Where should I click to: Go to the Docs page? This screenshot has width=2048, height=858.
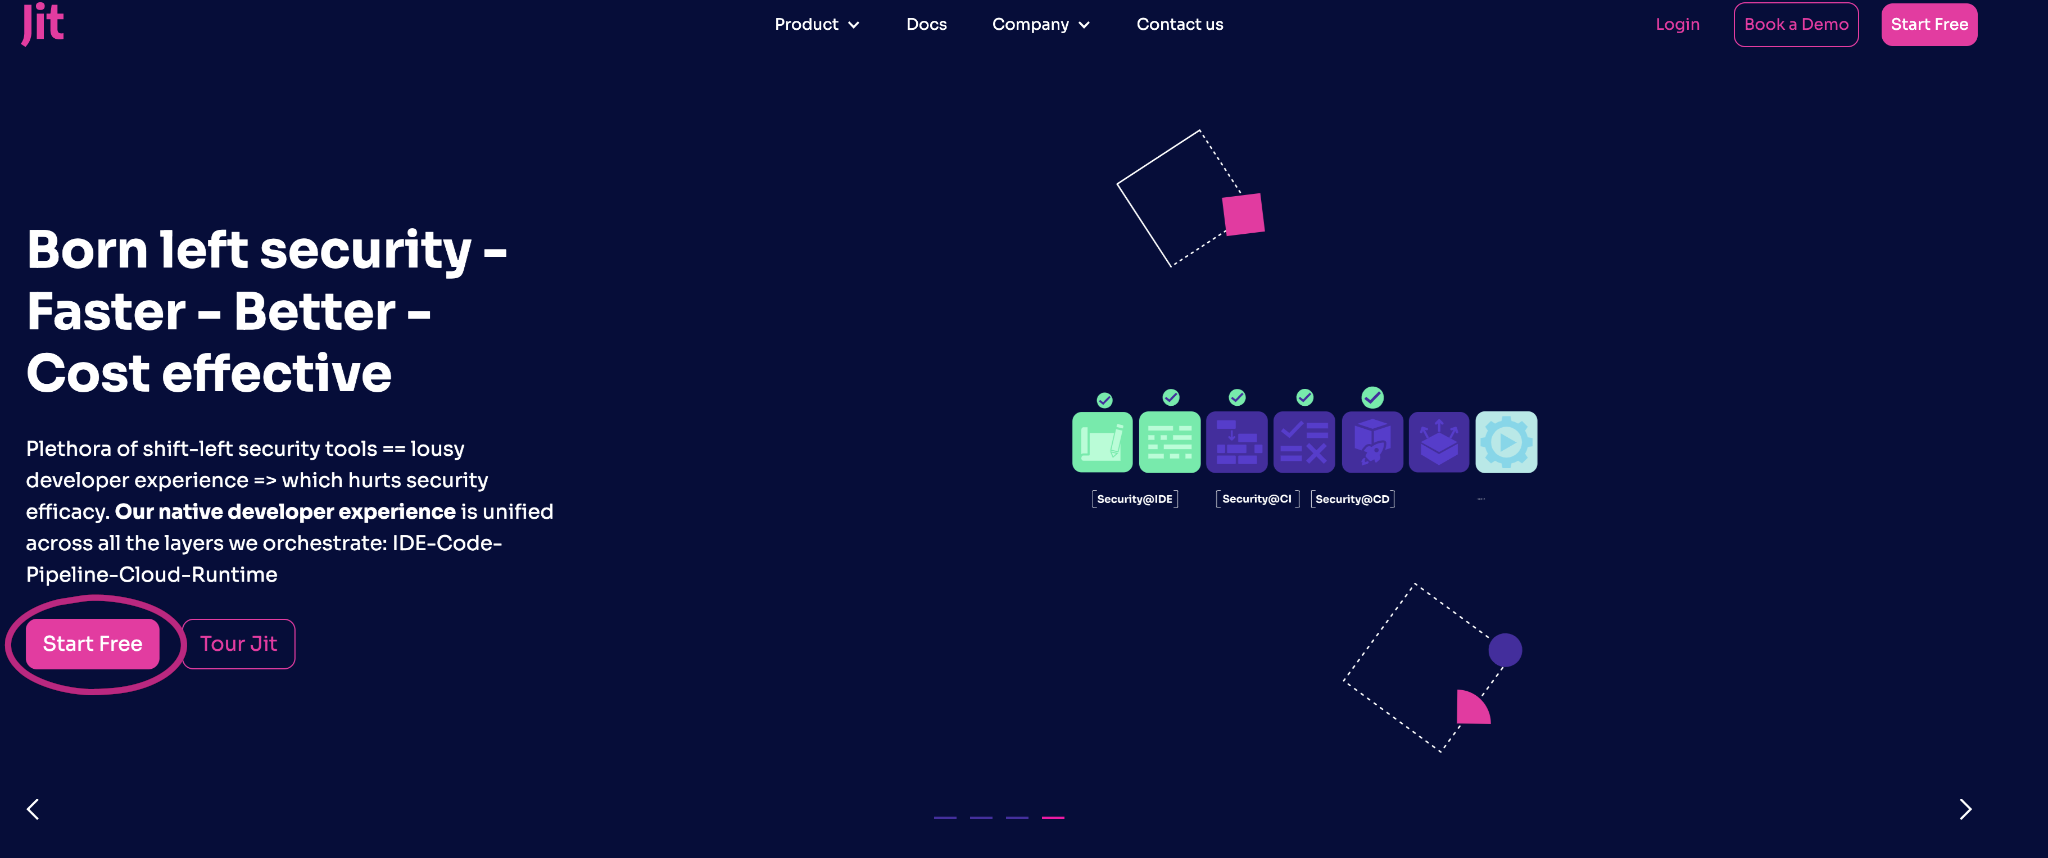926,24
